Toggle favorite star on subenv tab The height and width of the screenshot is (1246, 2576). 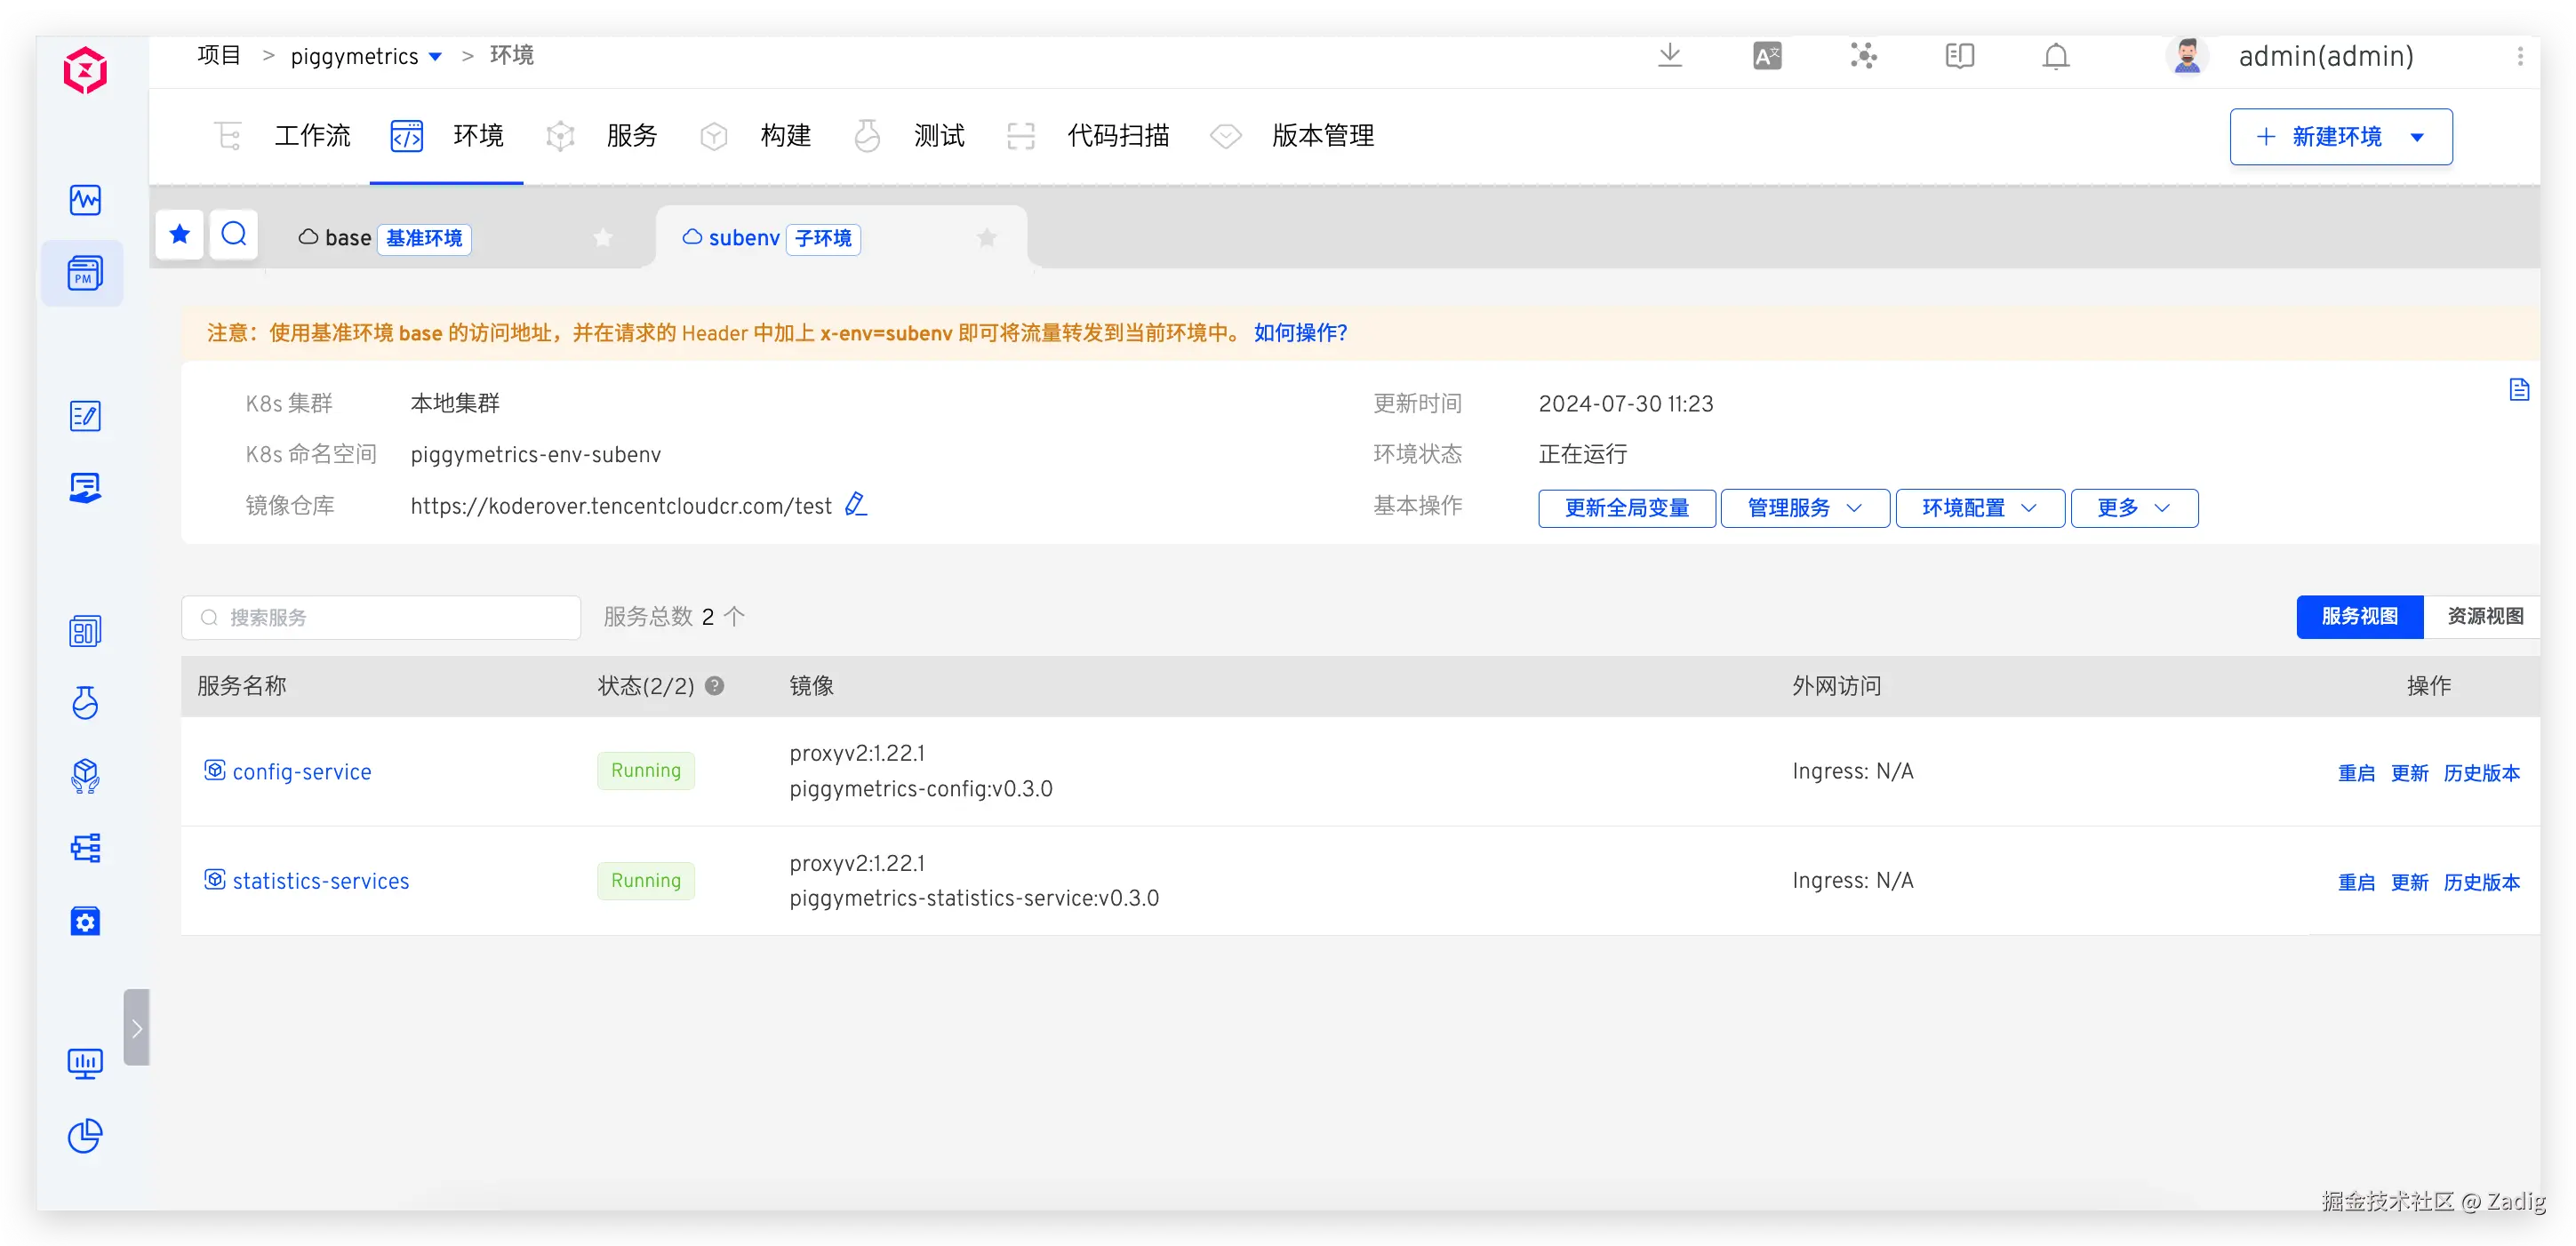coord(986,238)
